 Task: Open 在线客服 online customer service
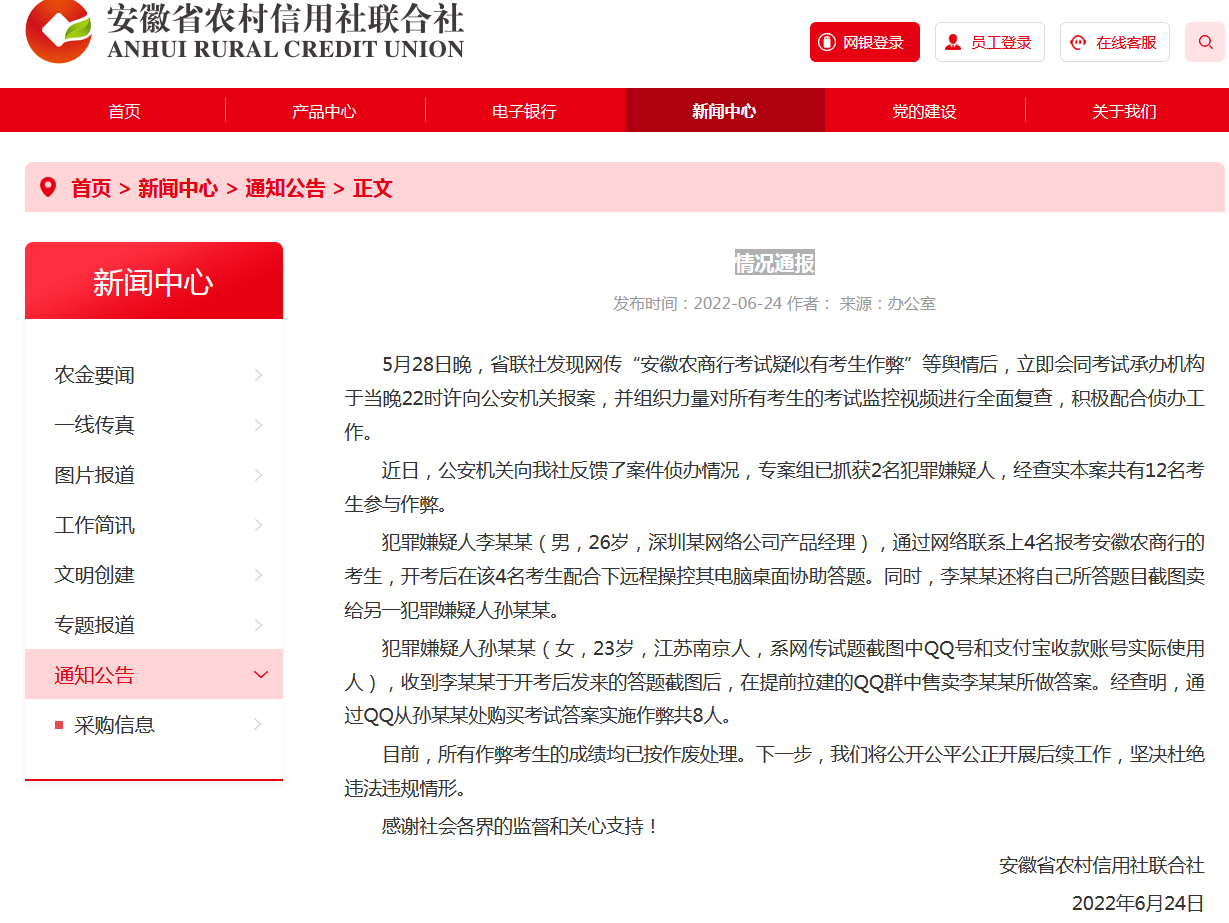(1115, 42)
